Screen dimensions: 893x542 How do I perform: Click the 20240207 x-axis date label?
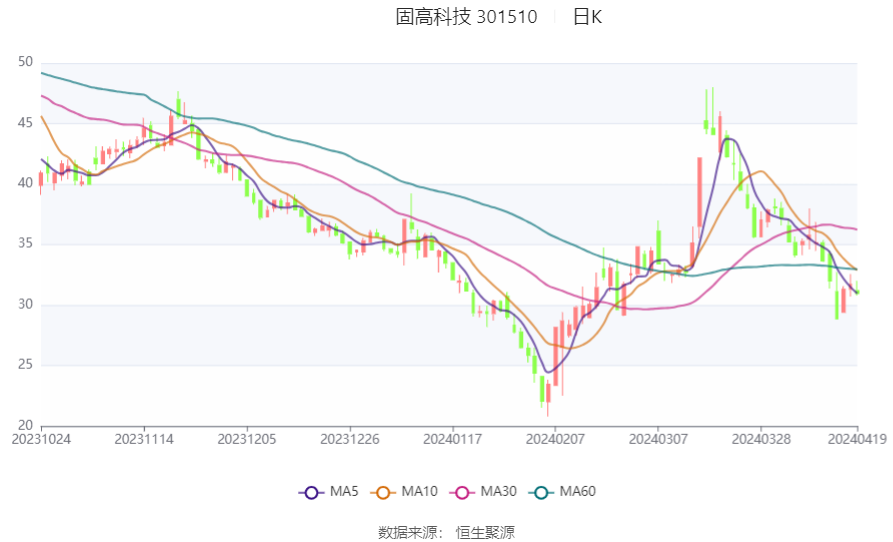point(554,438)
